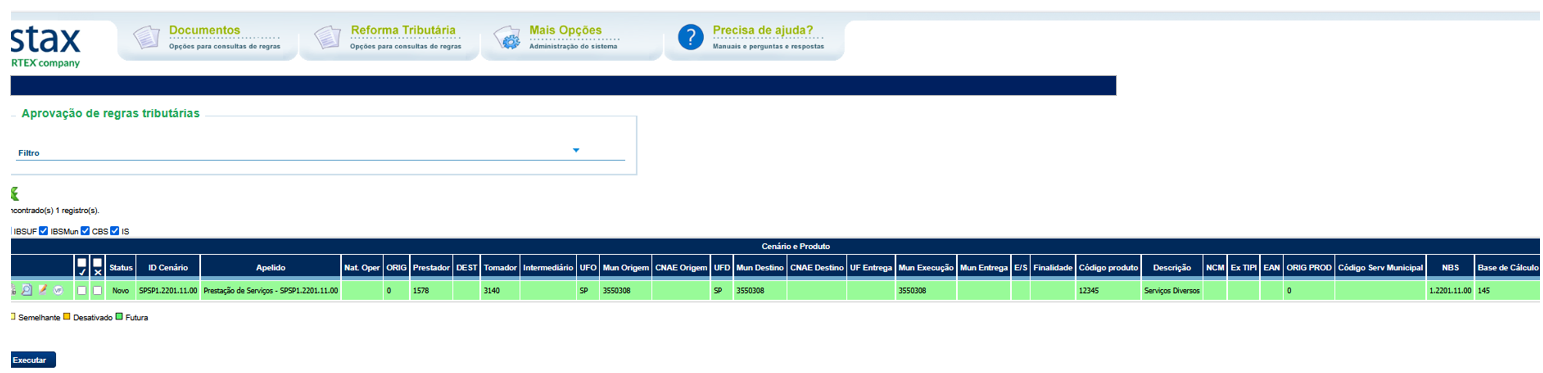Click the Nat. Oper column header
Screen dimensions: 1543x373
[x=362, y=268]
